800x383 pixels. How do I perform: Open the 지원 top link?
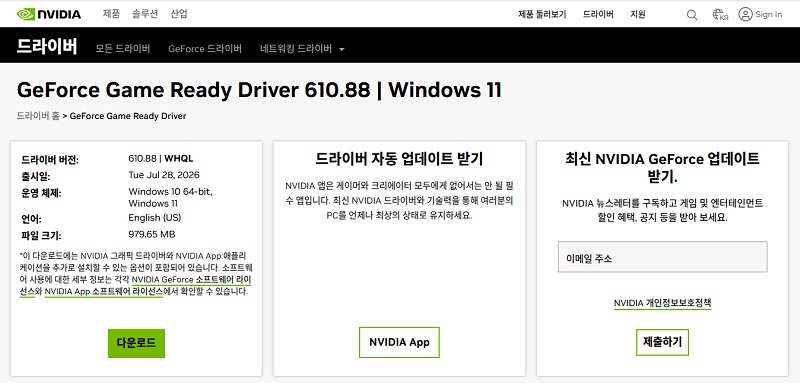638,14
